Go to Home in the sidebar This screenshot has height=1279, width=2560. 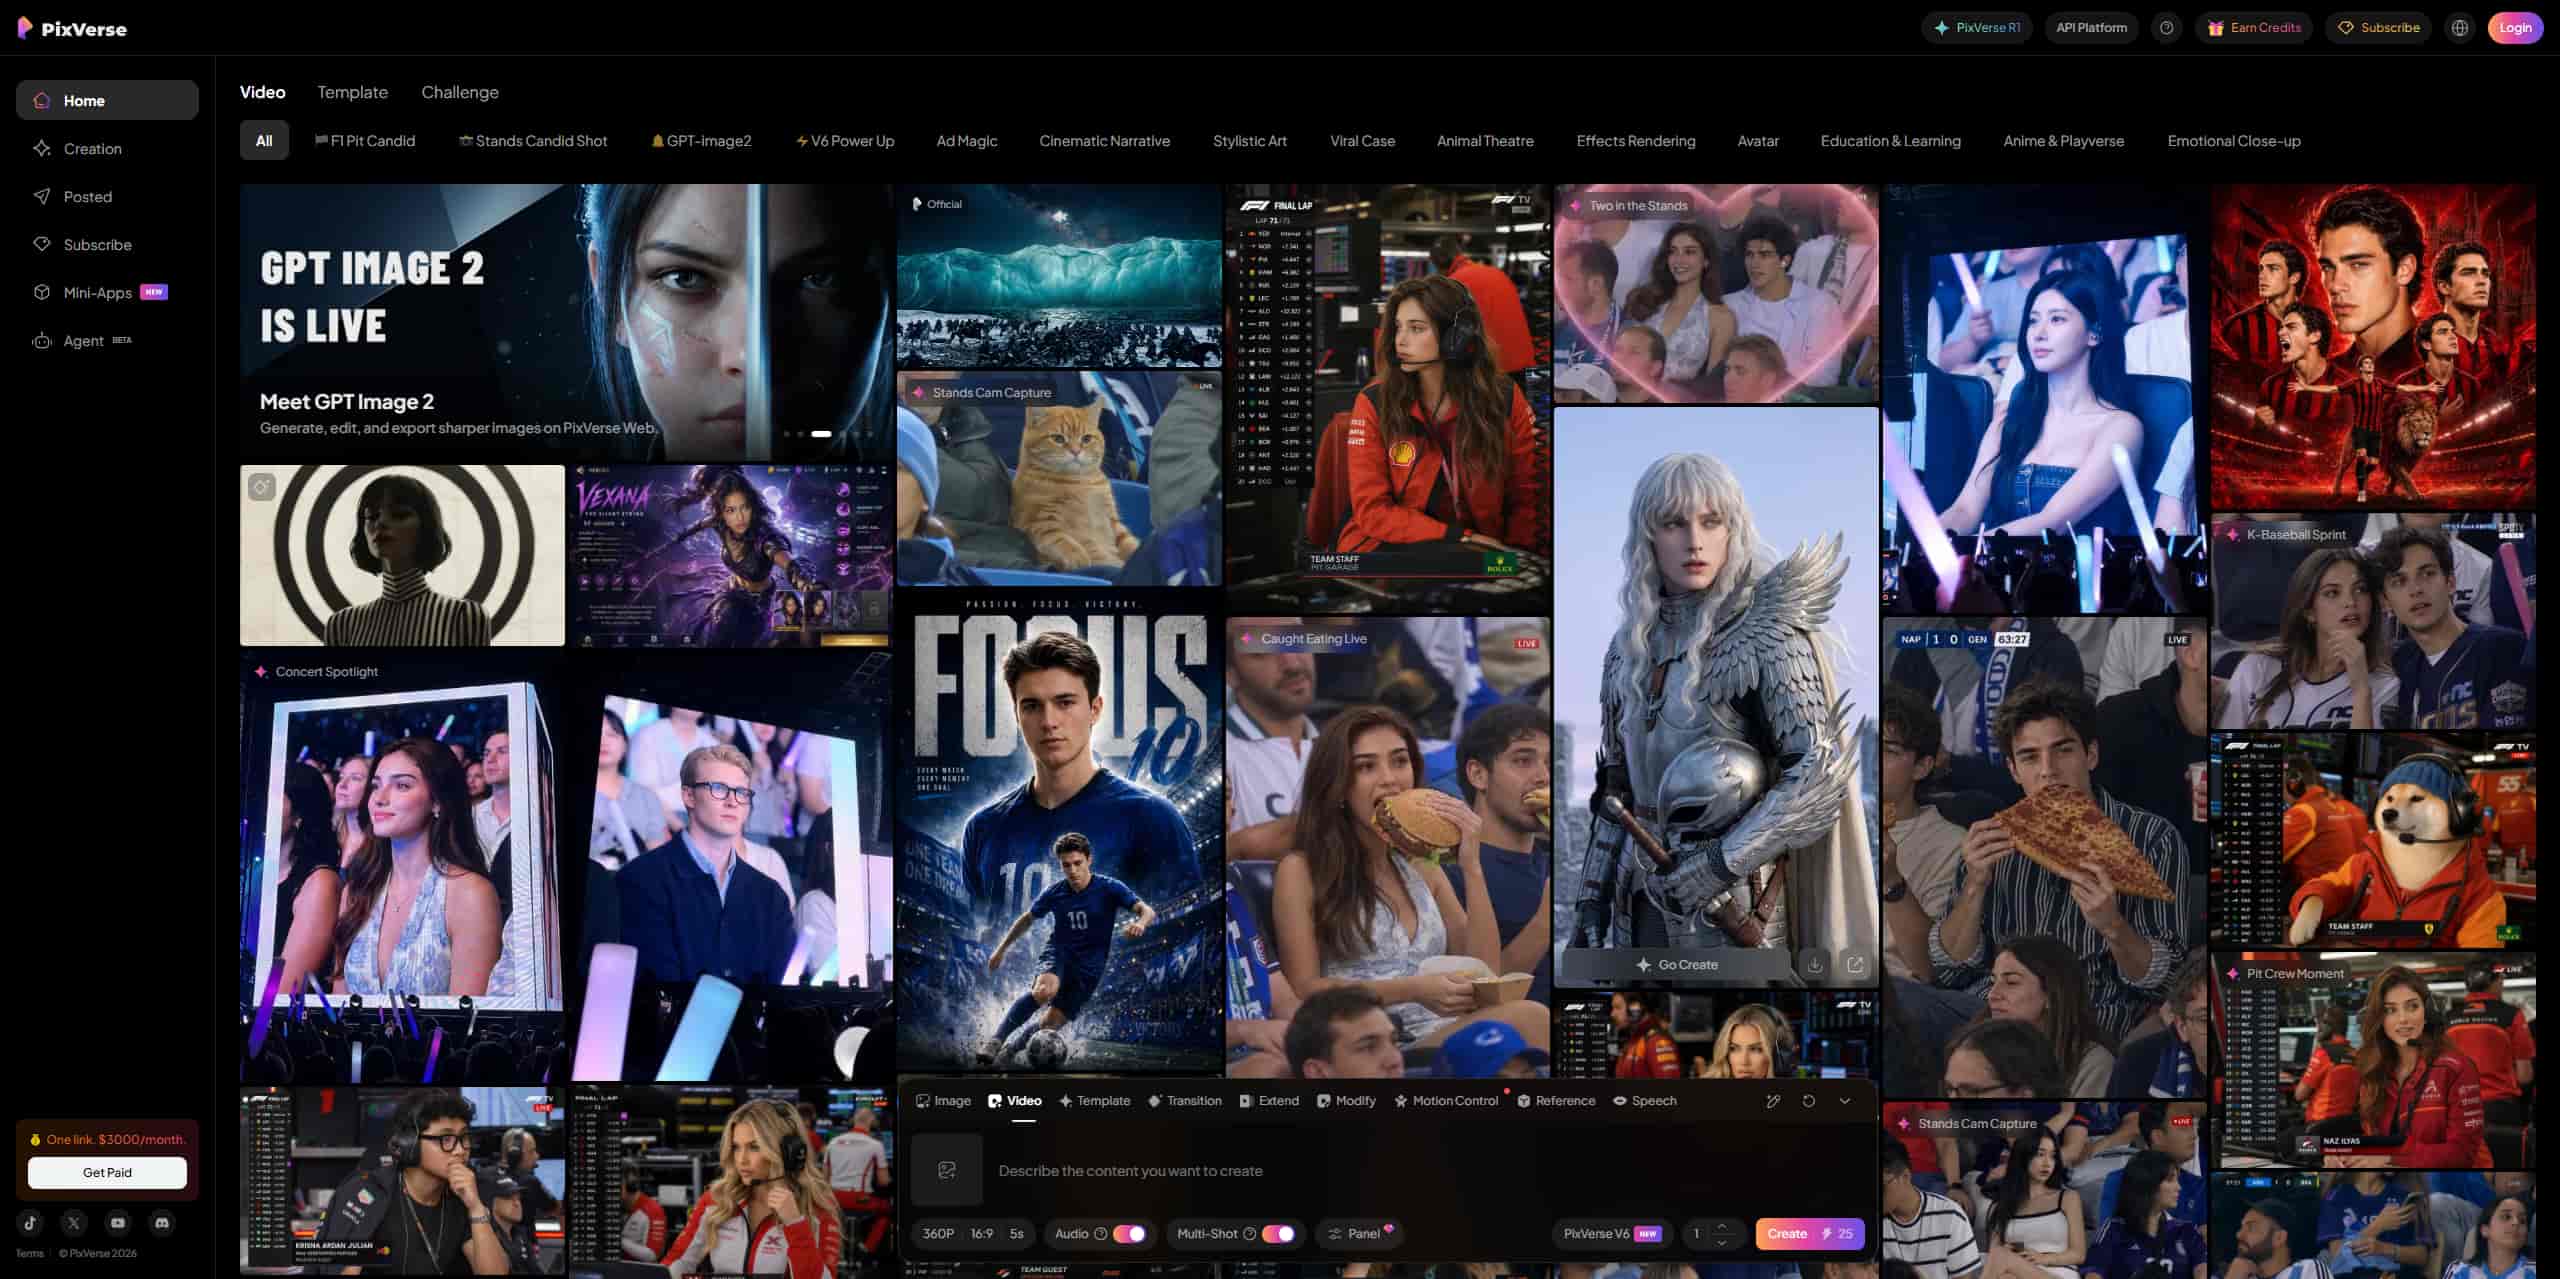pos(107,100)
